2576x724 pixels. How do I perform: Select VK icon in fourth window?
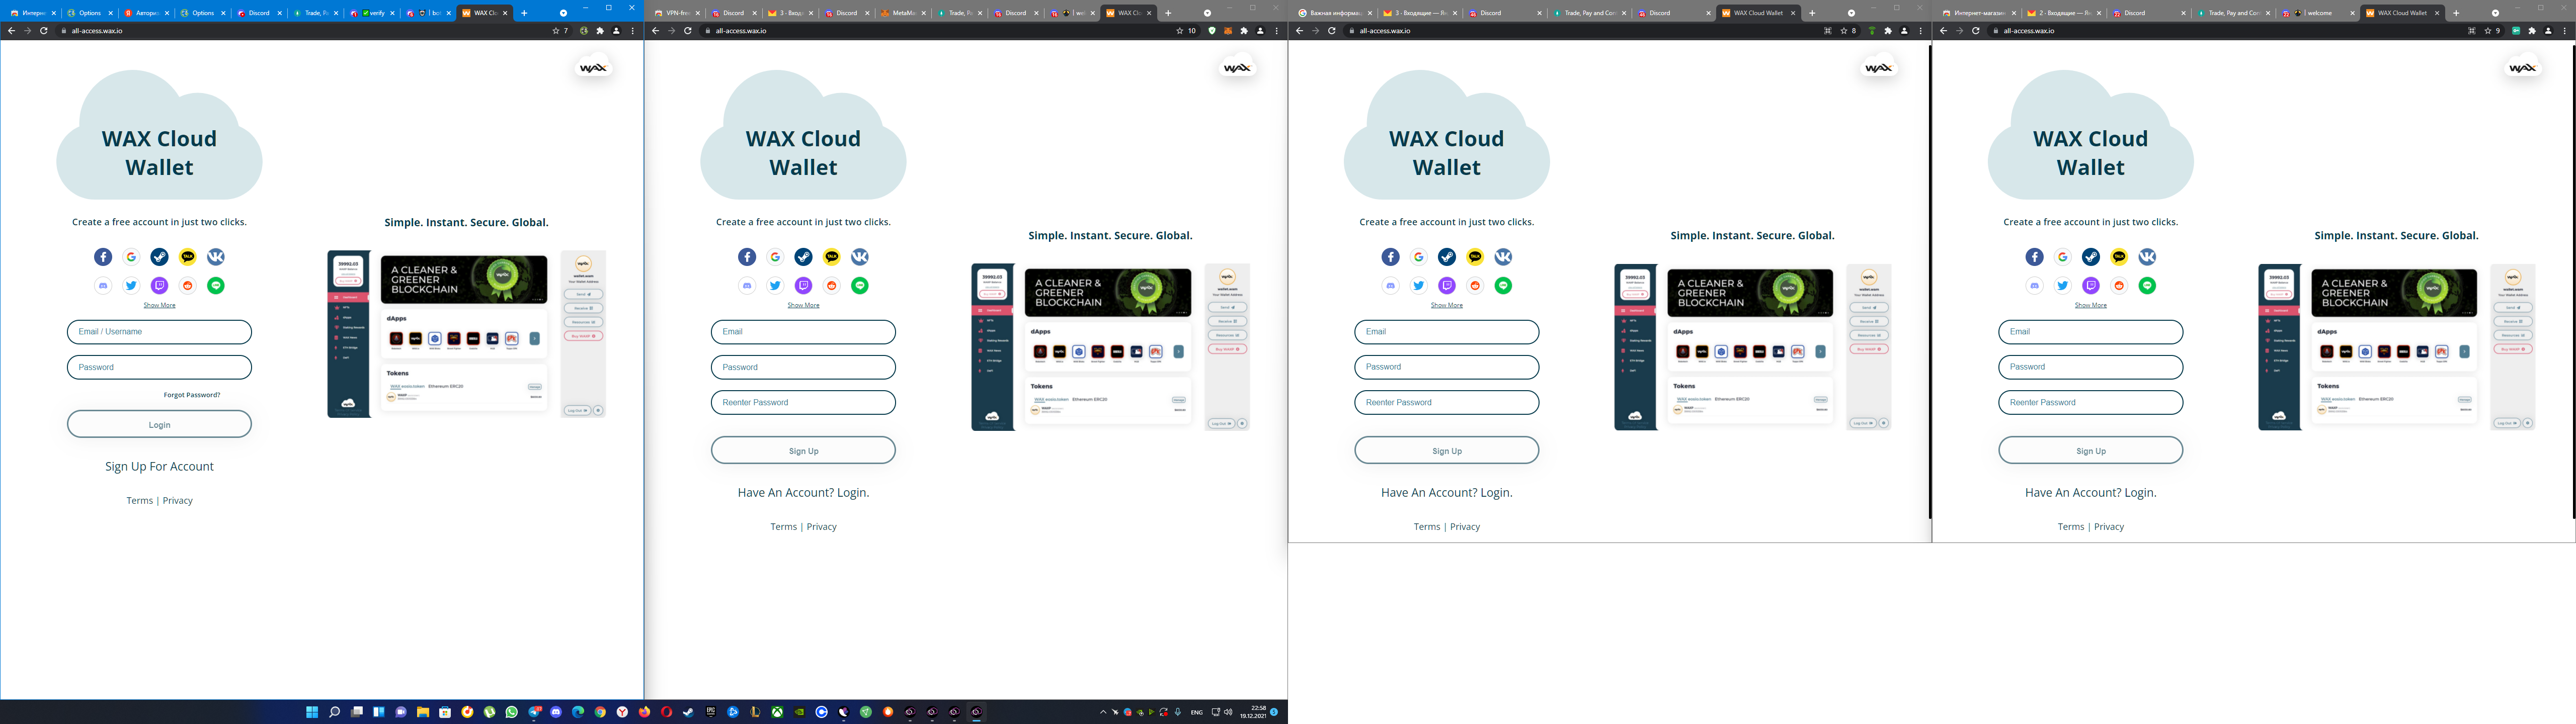pos(2147,257)
